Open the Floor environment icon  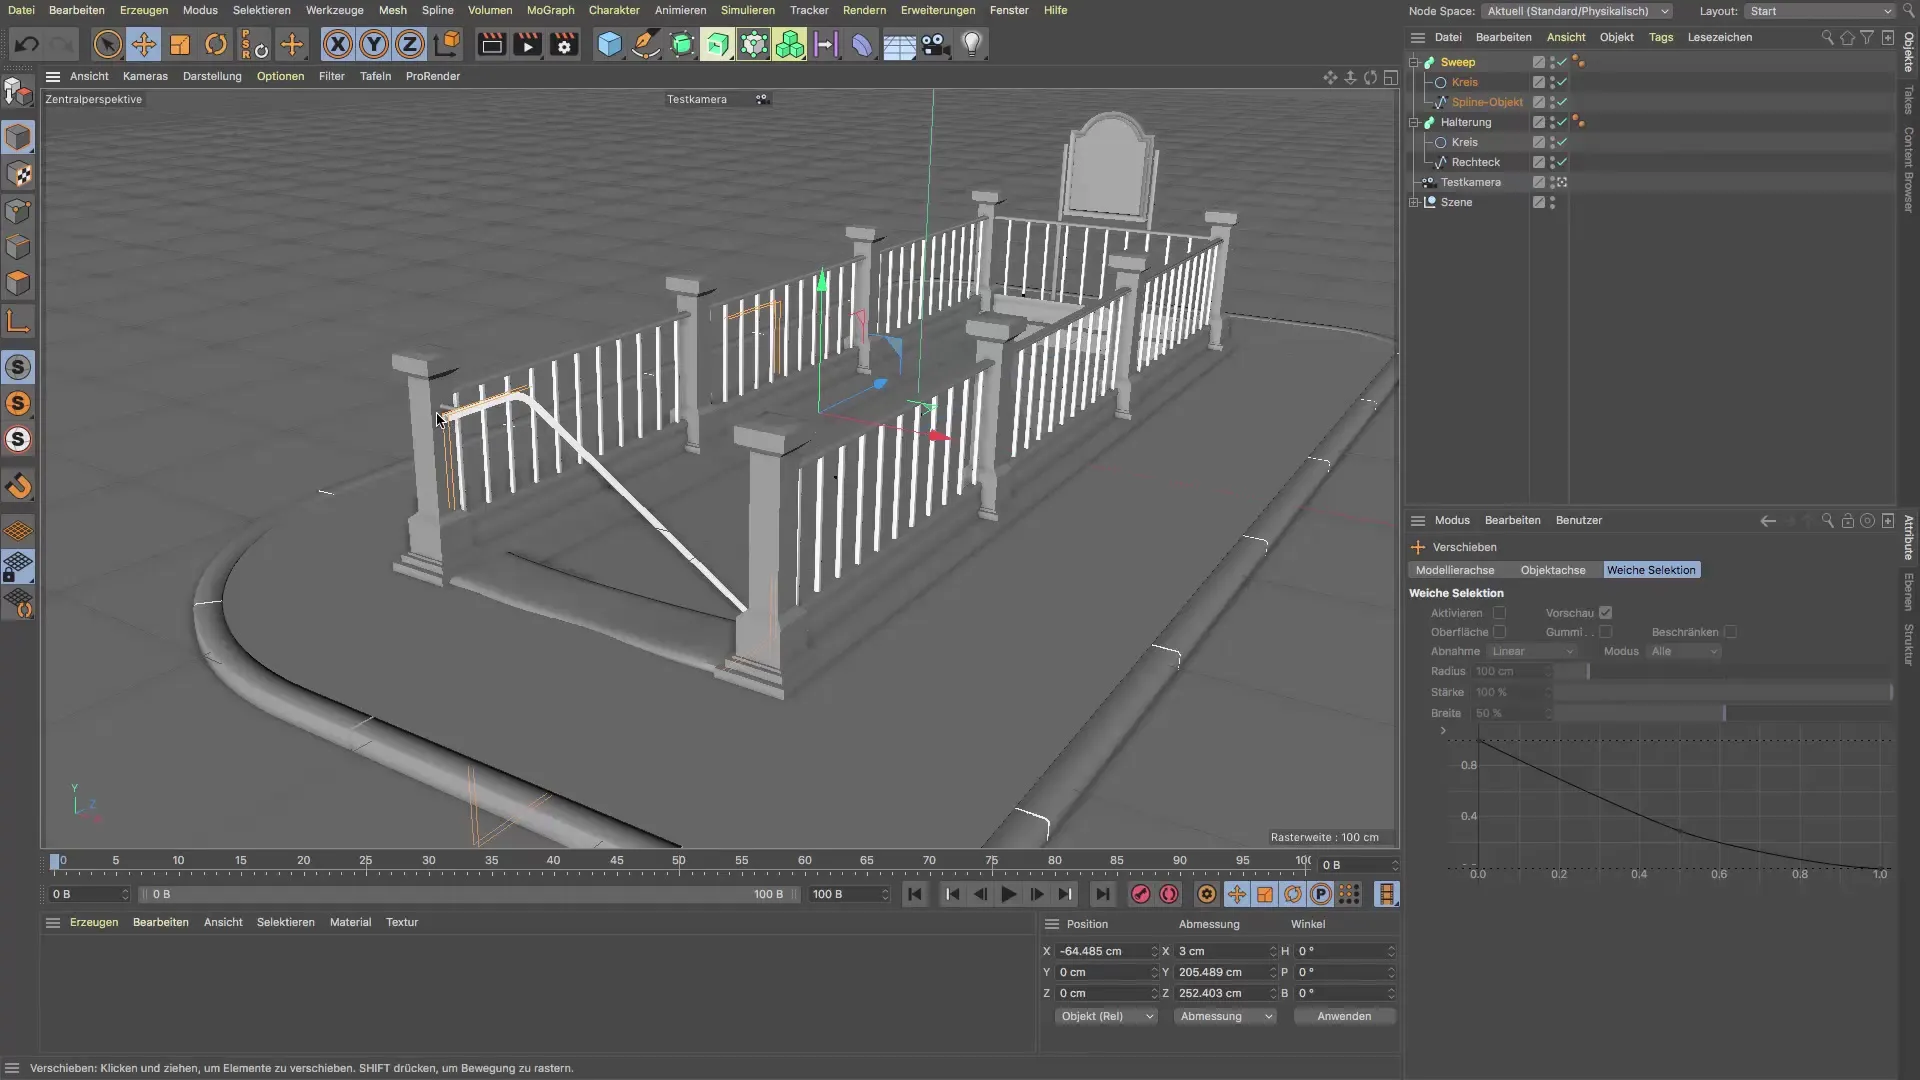pos(899,44)
